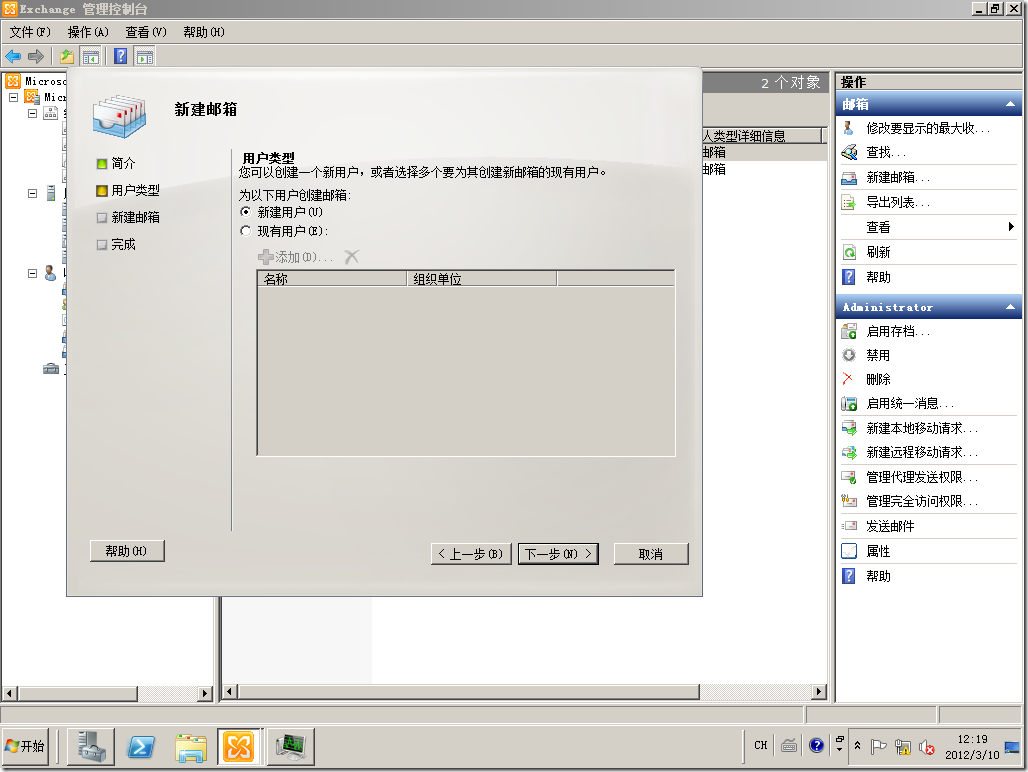
Task: Click the 查找 search icon in actions pane
Action: (x=849, y=152)
